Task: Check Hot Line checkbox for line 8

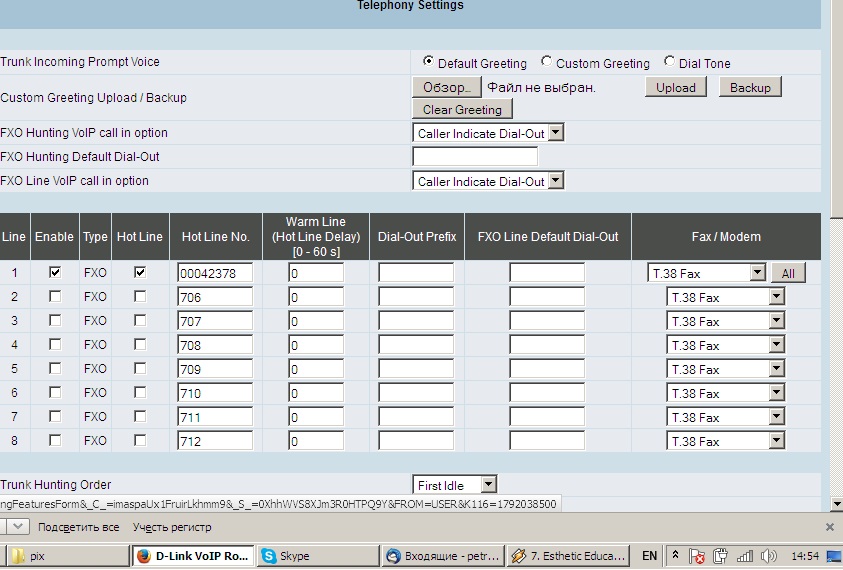Action: point(140,440)
